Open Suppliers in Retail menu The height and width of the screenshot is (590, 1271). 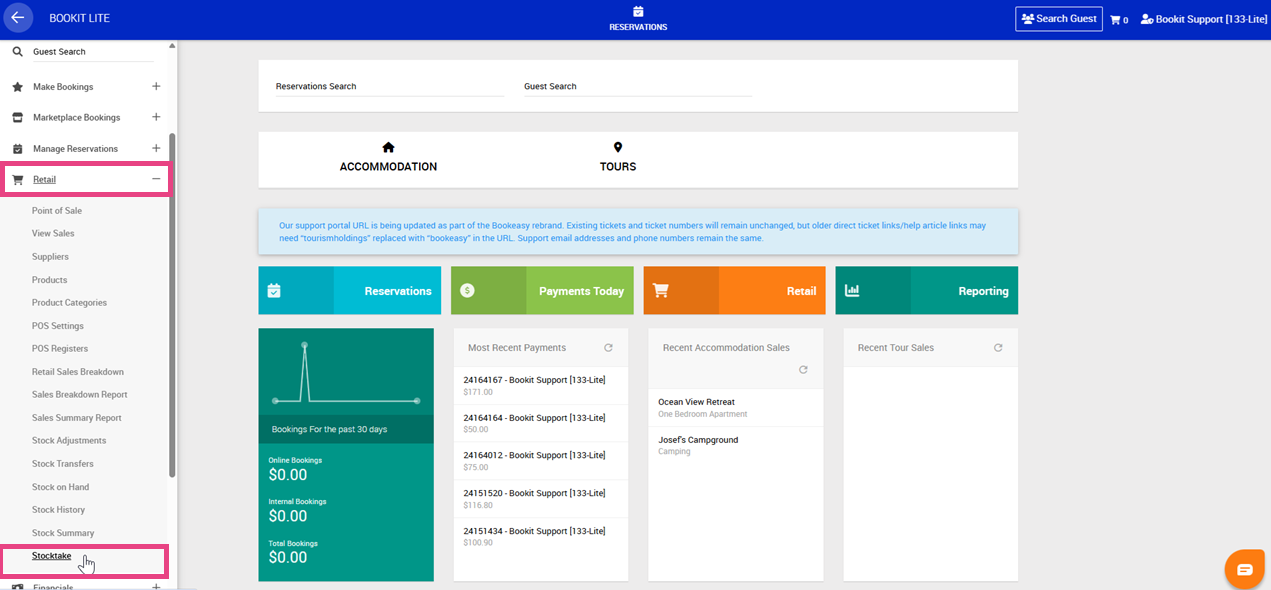(50, 257)
